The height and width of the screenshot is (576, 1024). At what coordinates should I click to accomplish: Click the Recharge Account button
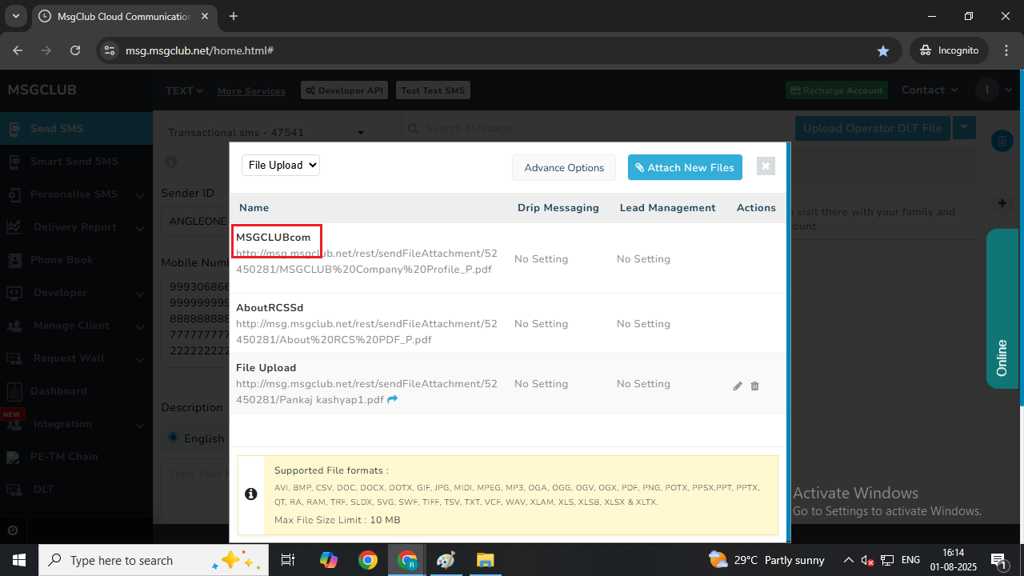pos(837,90)
